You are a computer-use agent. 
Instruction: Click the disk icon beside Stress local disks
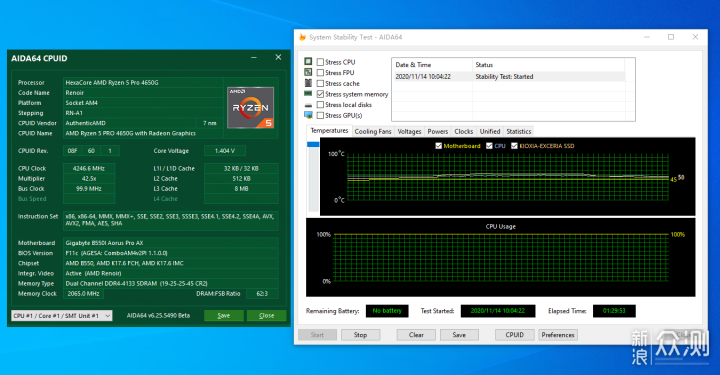308,105
